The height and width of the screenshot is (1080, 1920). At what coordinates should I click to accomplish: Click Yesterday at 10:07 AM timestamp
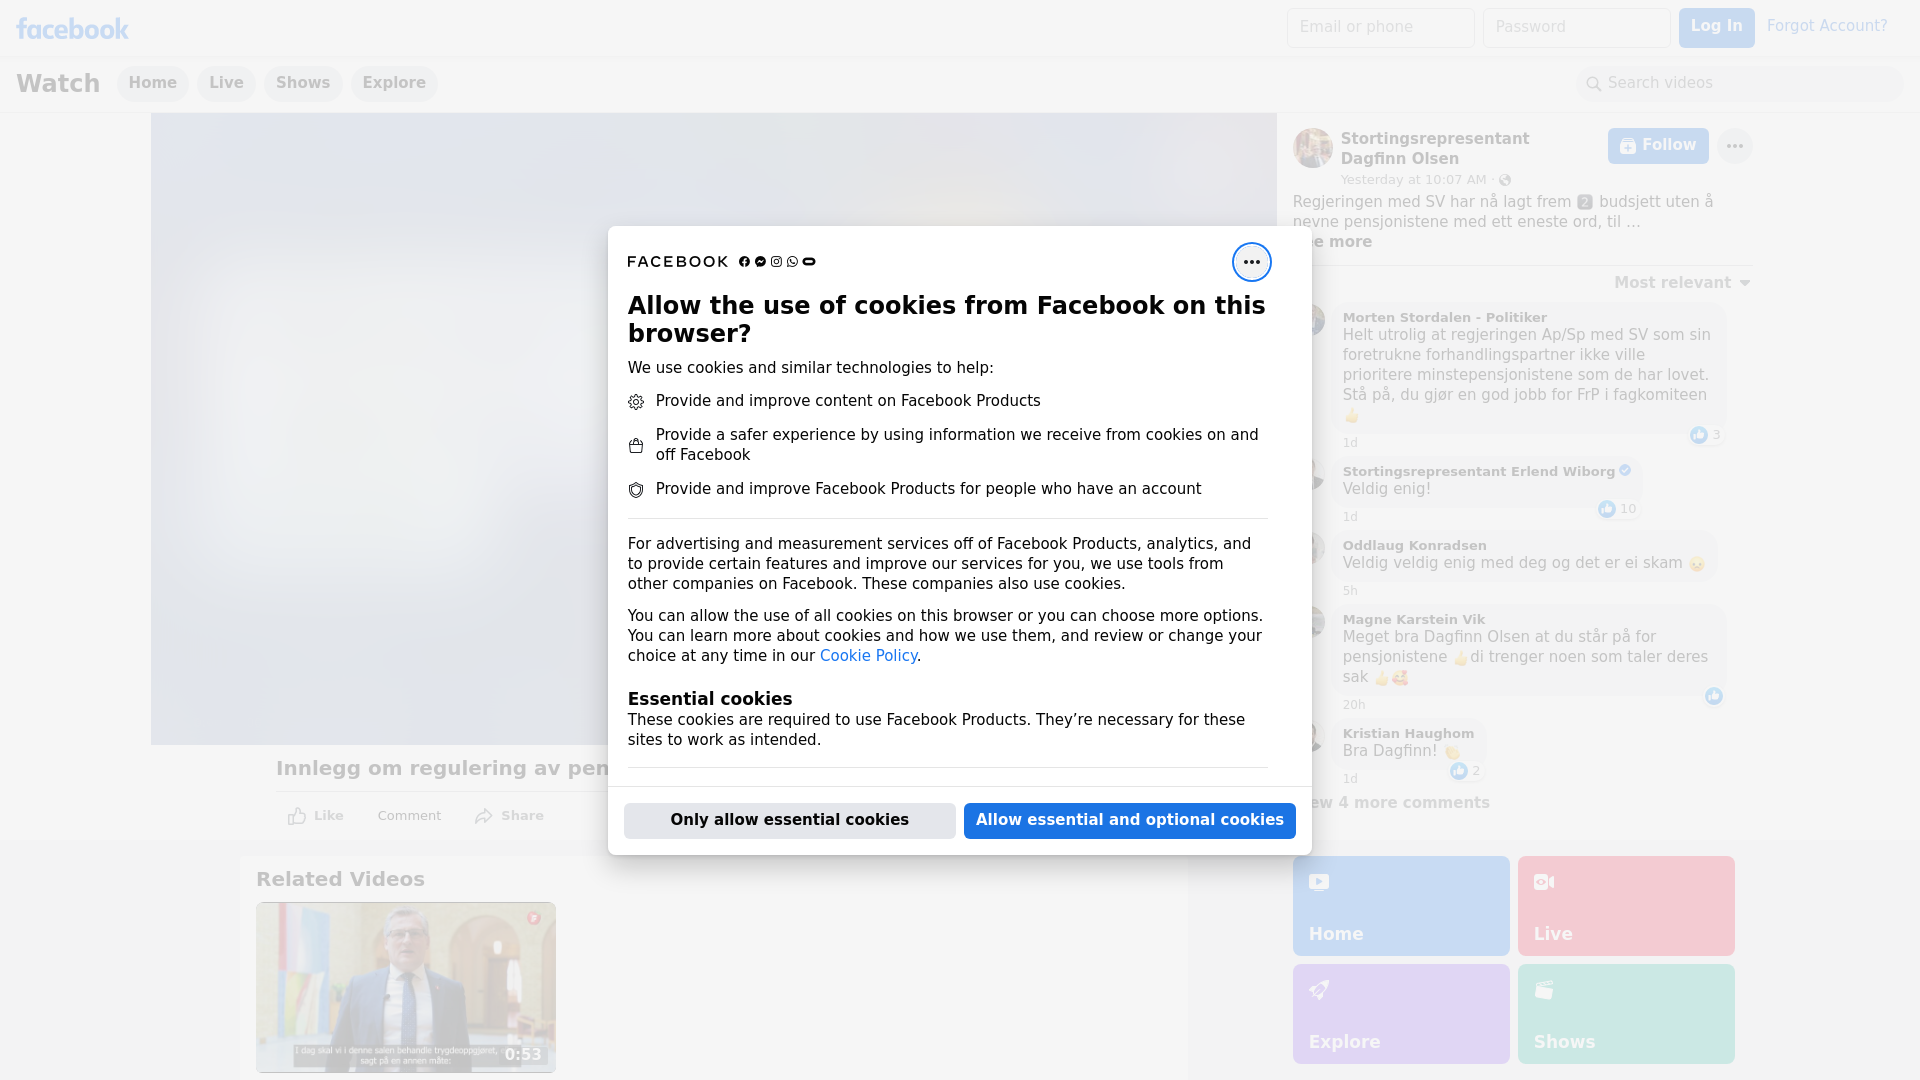coord(1413,180)
